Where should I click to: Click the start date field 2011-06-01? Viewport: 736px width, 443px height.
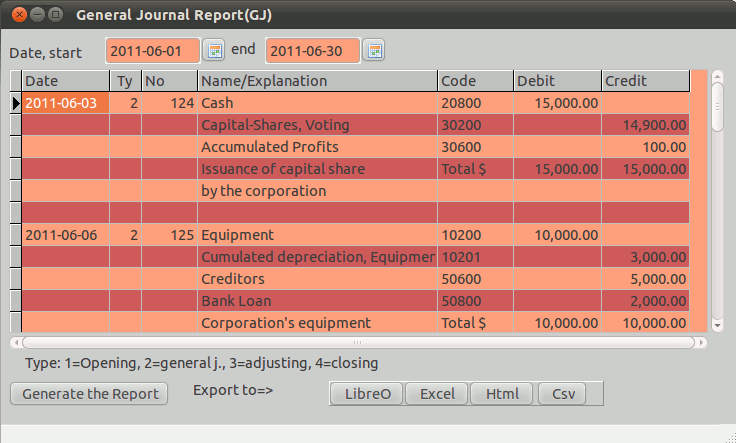[152, 50]
